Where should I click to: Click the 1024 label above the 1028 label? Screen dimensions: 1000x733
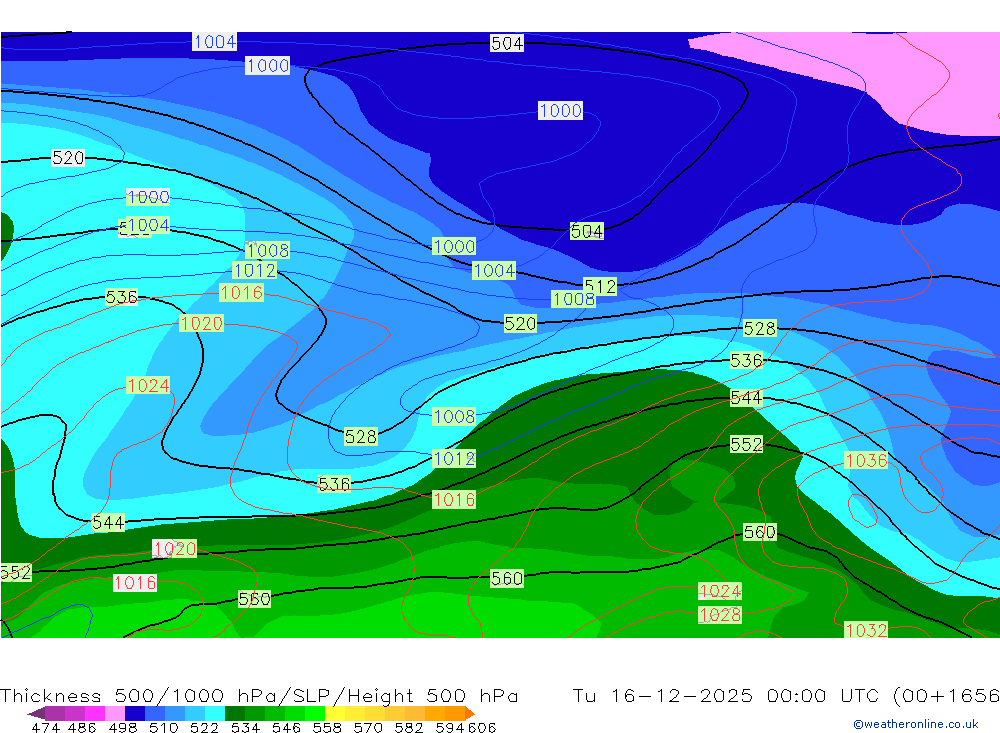point(720,591)
